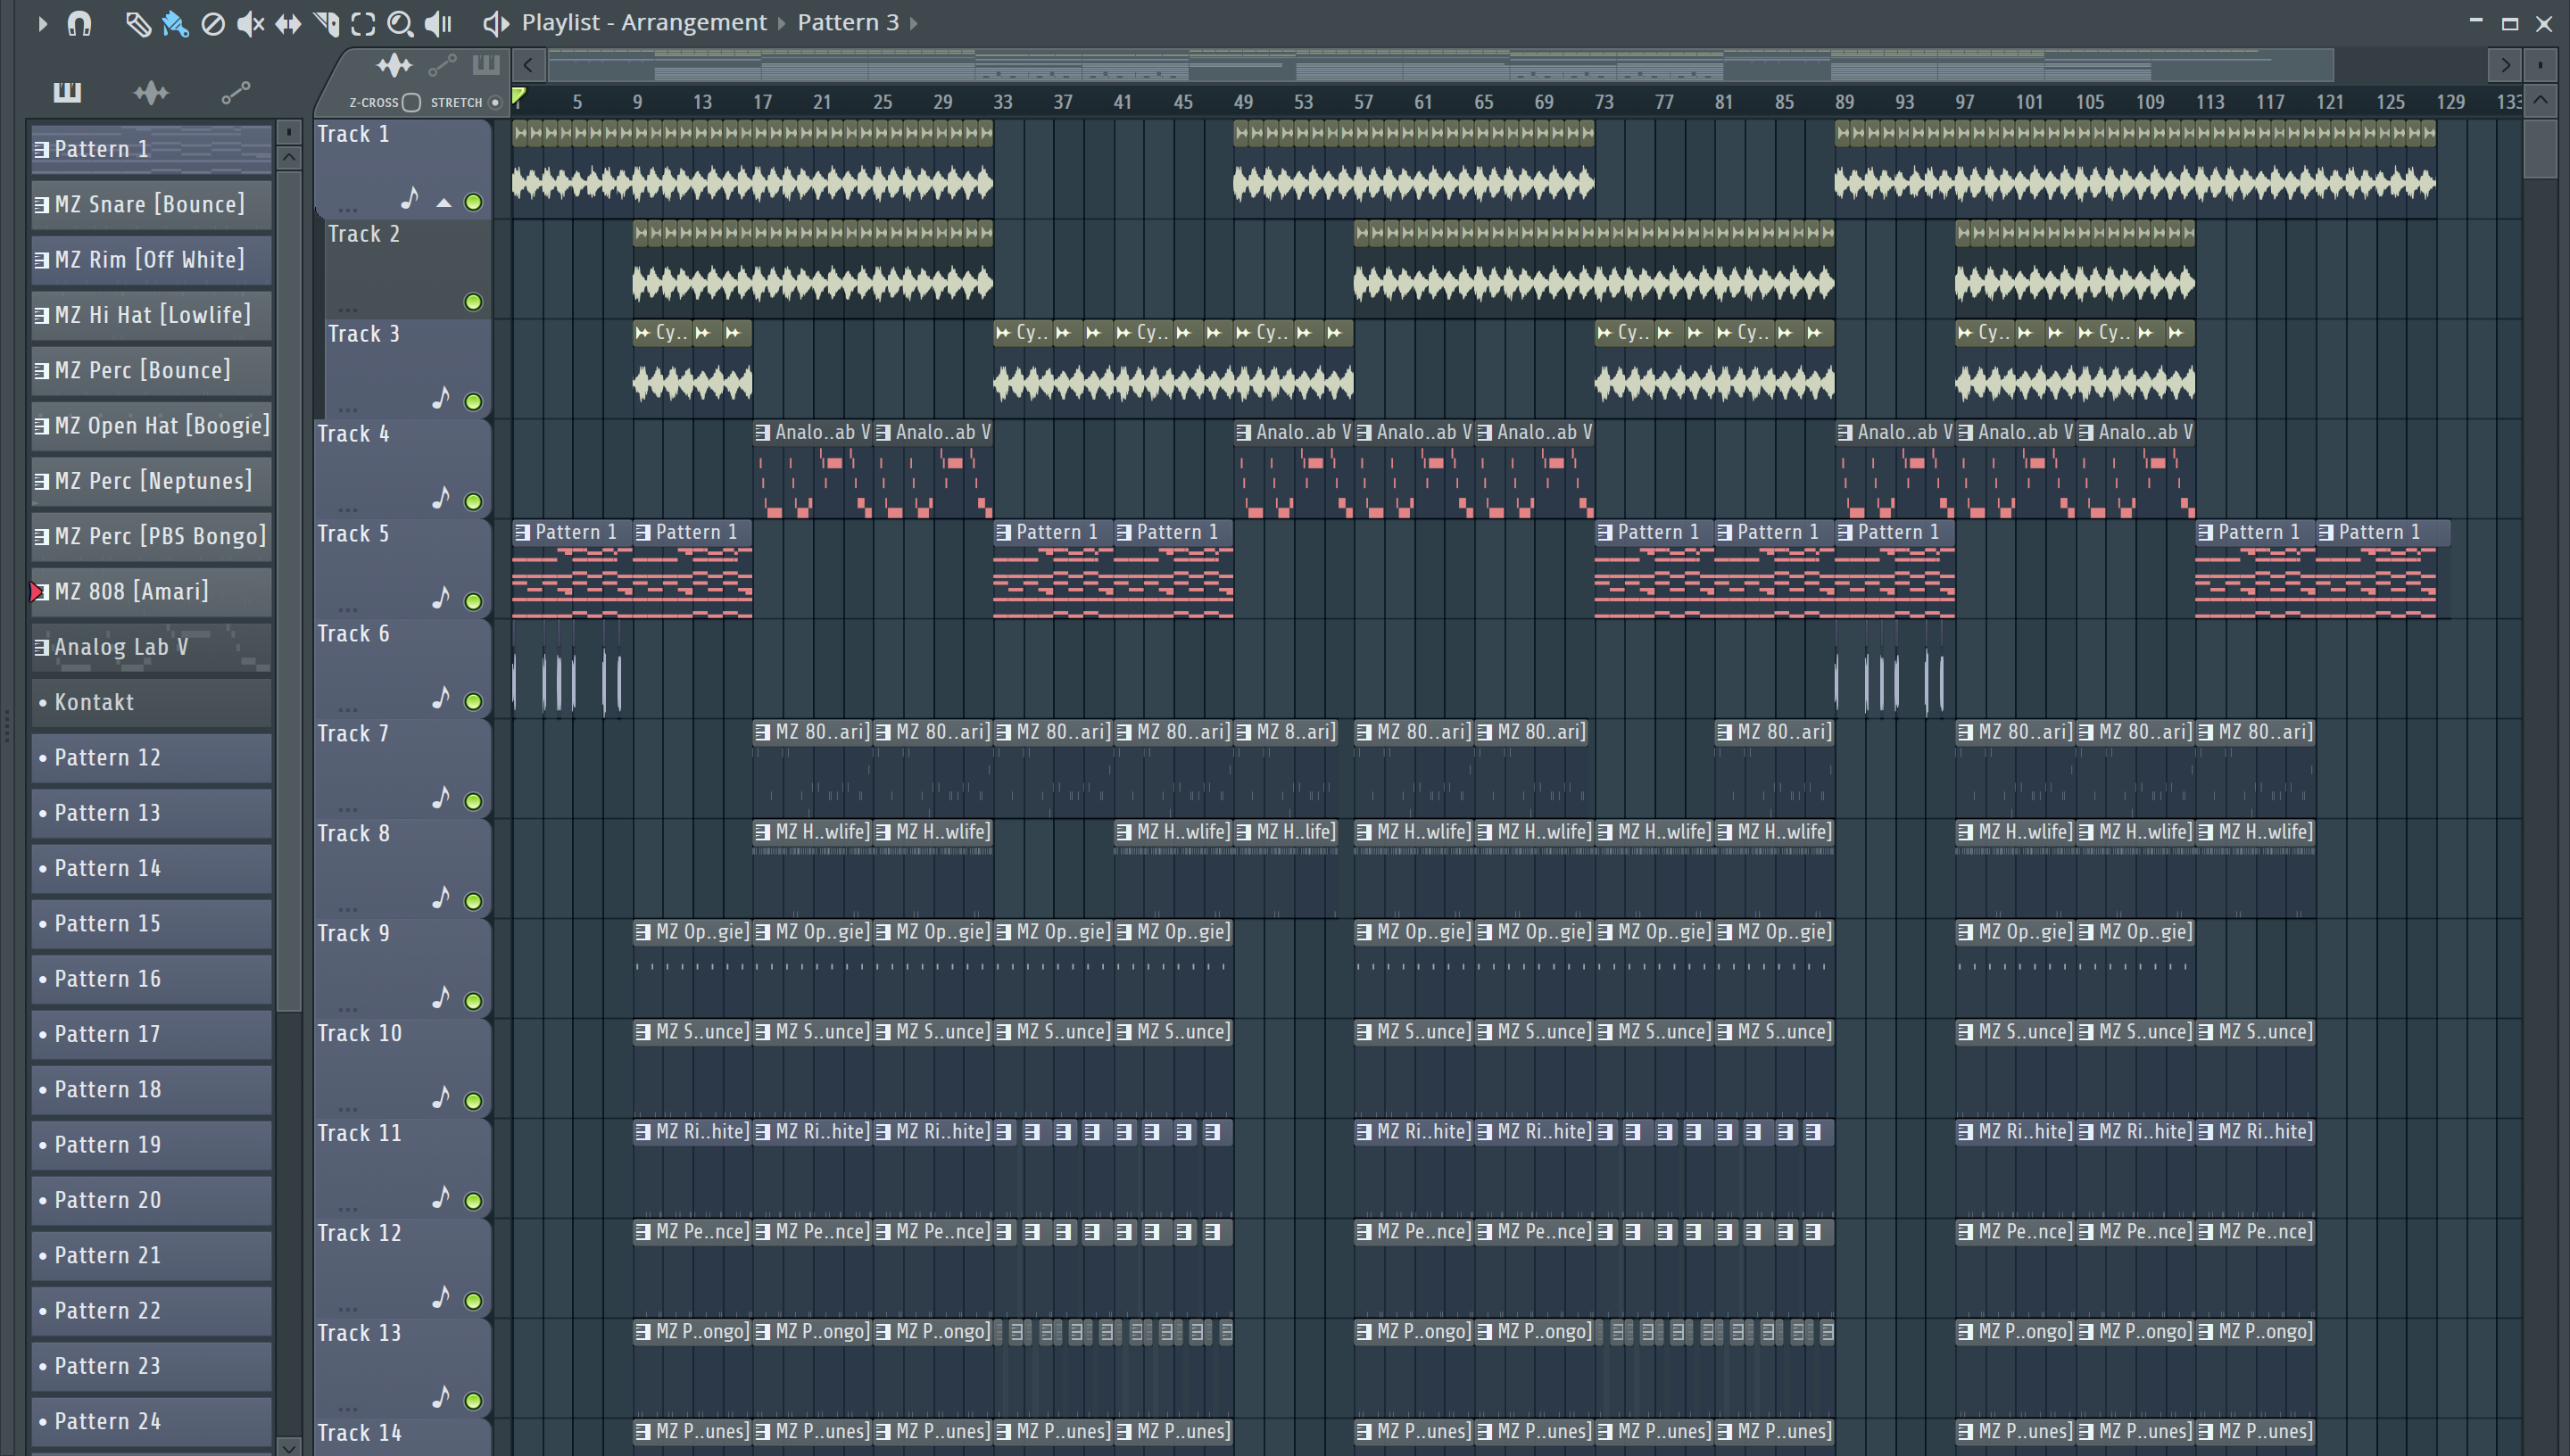Select MZ Snare [Bounce] pattern
This screenshot has height=1456, width=2570.
151,204
